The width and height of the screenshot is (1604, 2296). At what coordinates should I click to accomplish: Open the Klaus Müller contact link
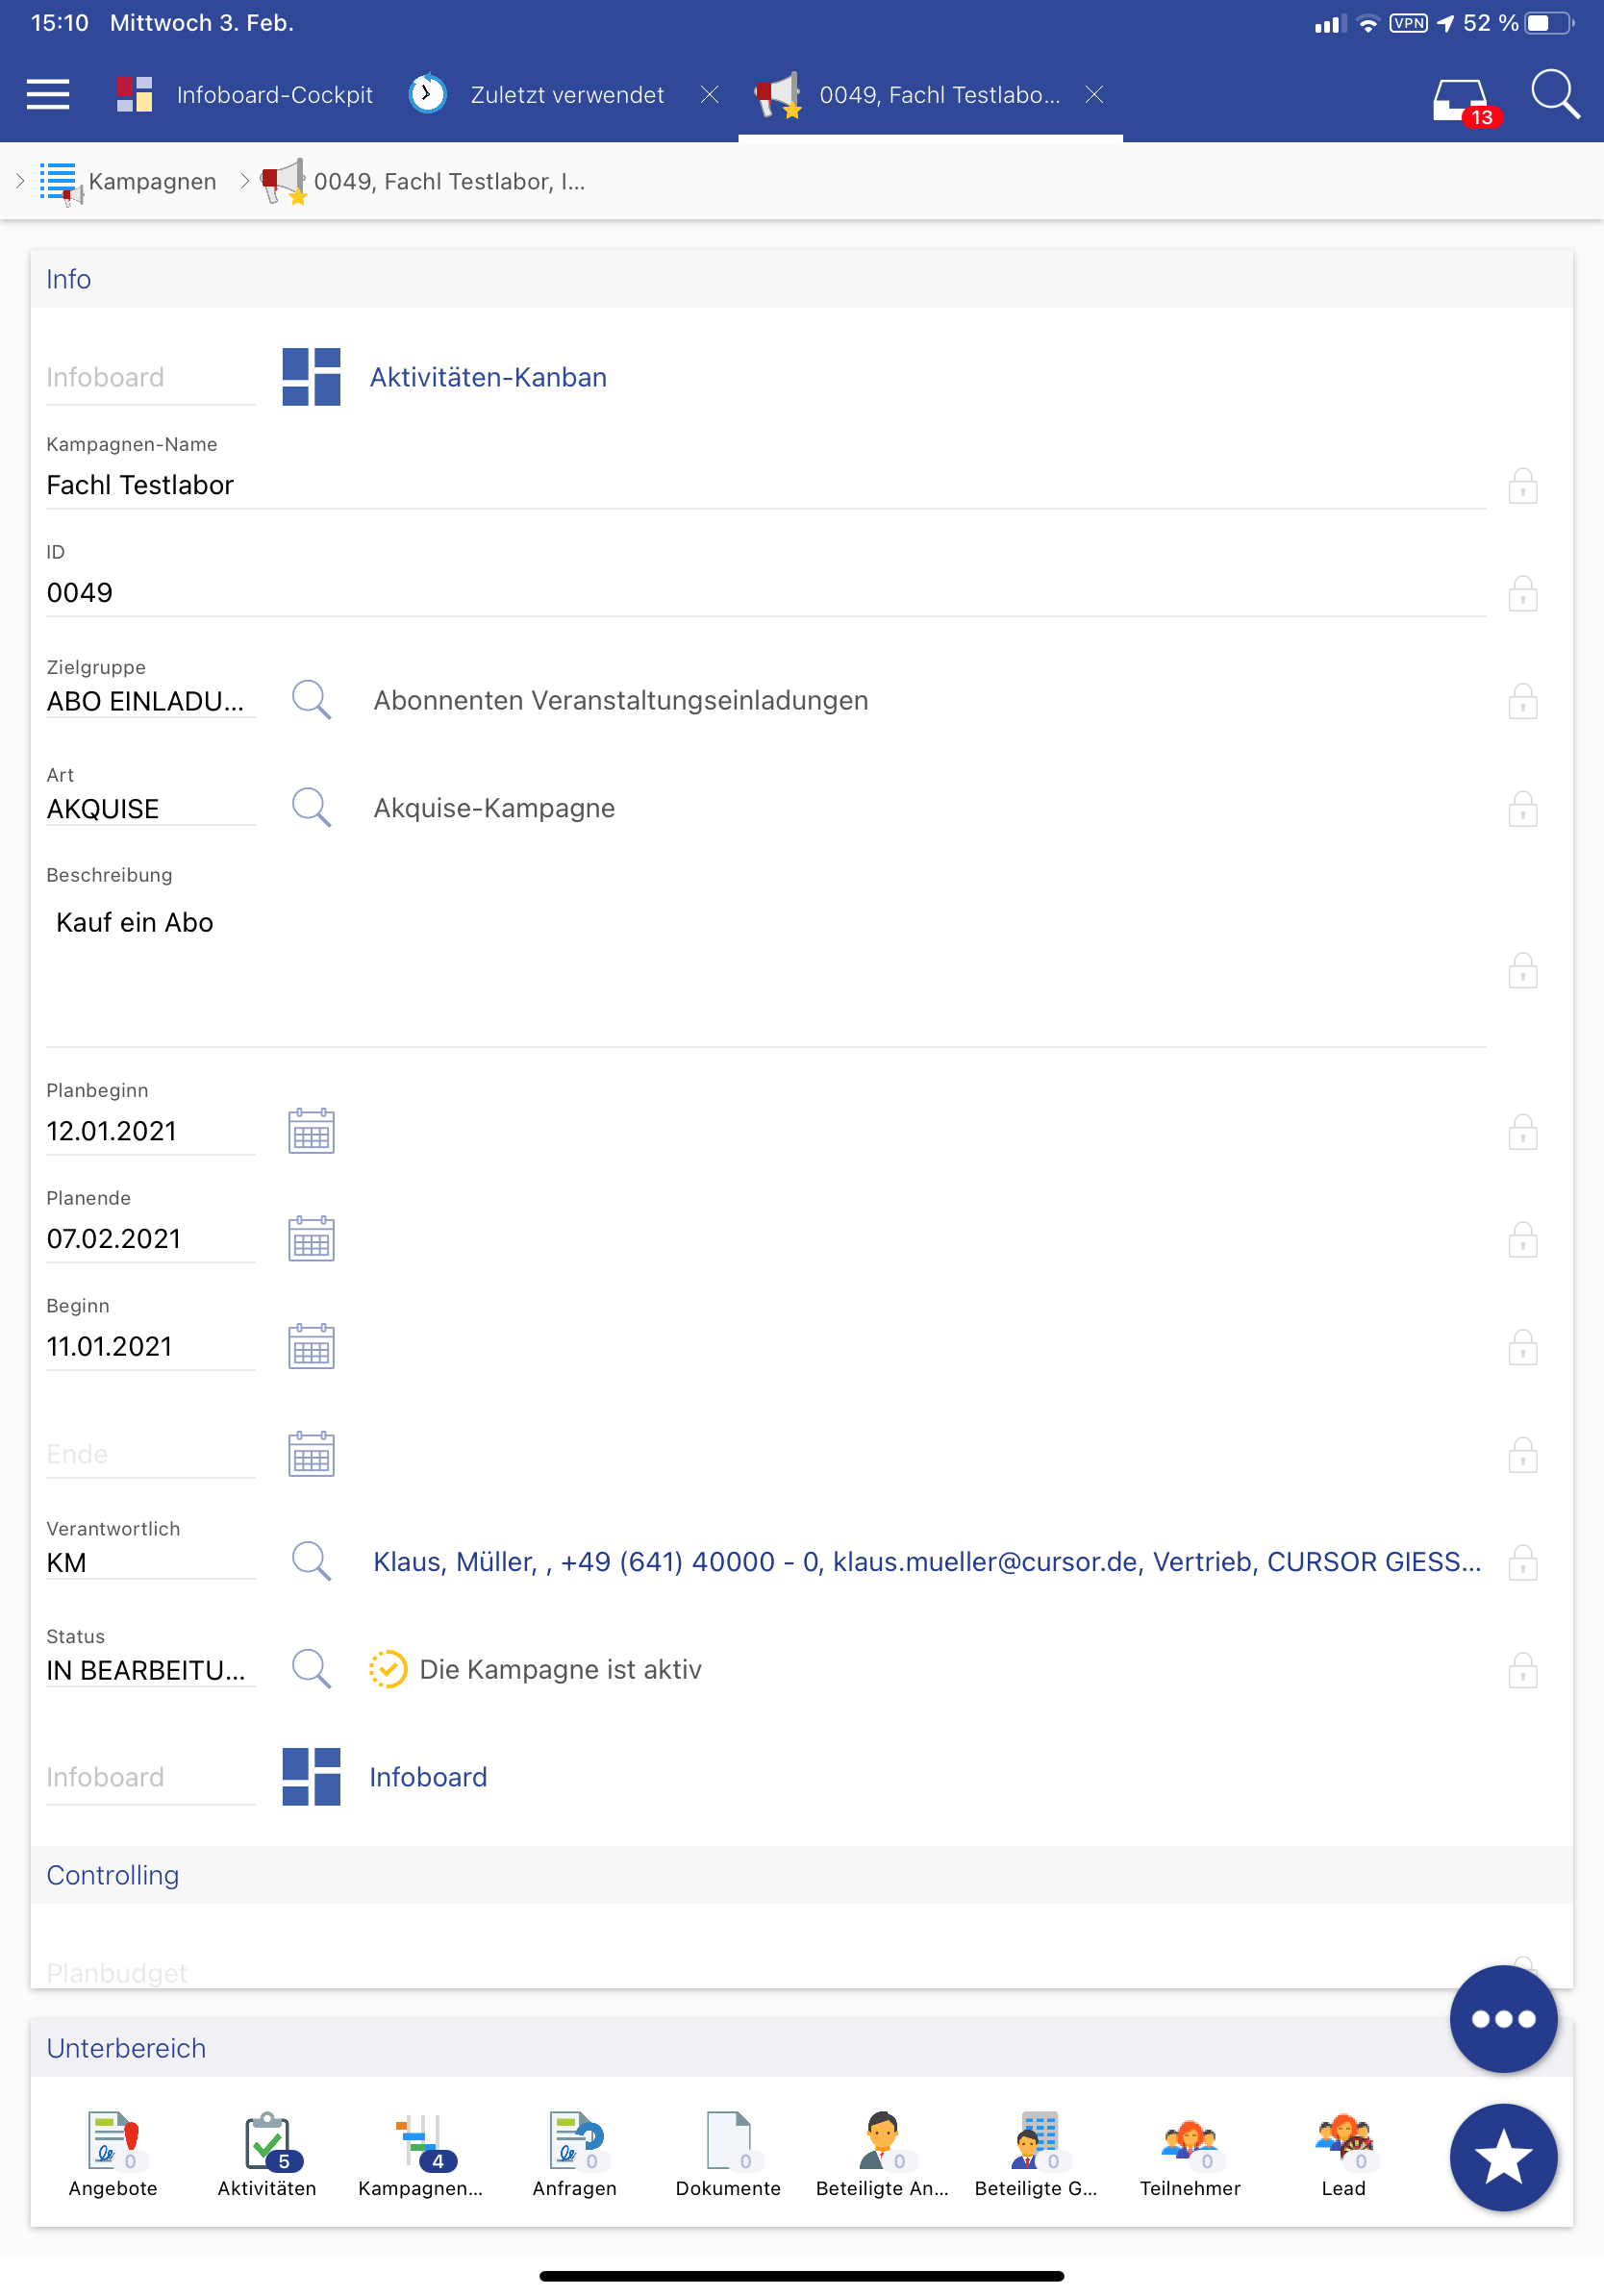click(x=926, y=1562)
